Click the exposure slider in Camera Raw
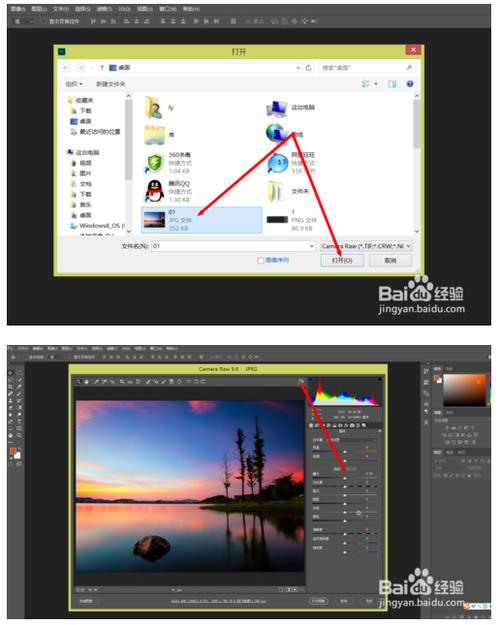Screen dimensions: 500x625 (345, 478)
